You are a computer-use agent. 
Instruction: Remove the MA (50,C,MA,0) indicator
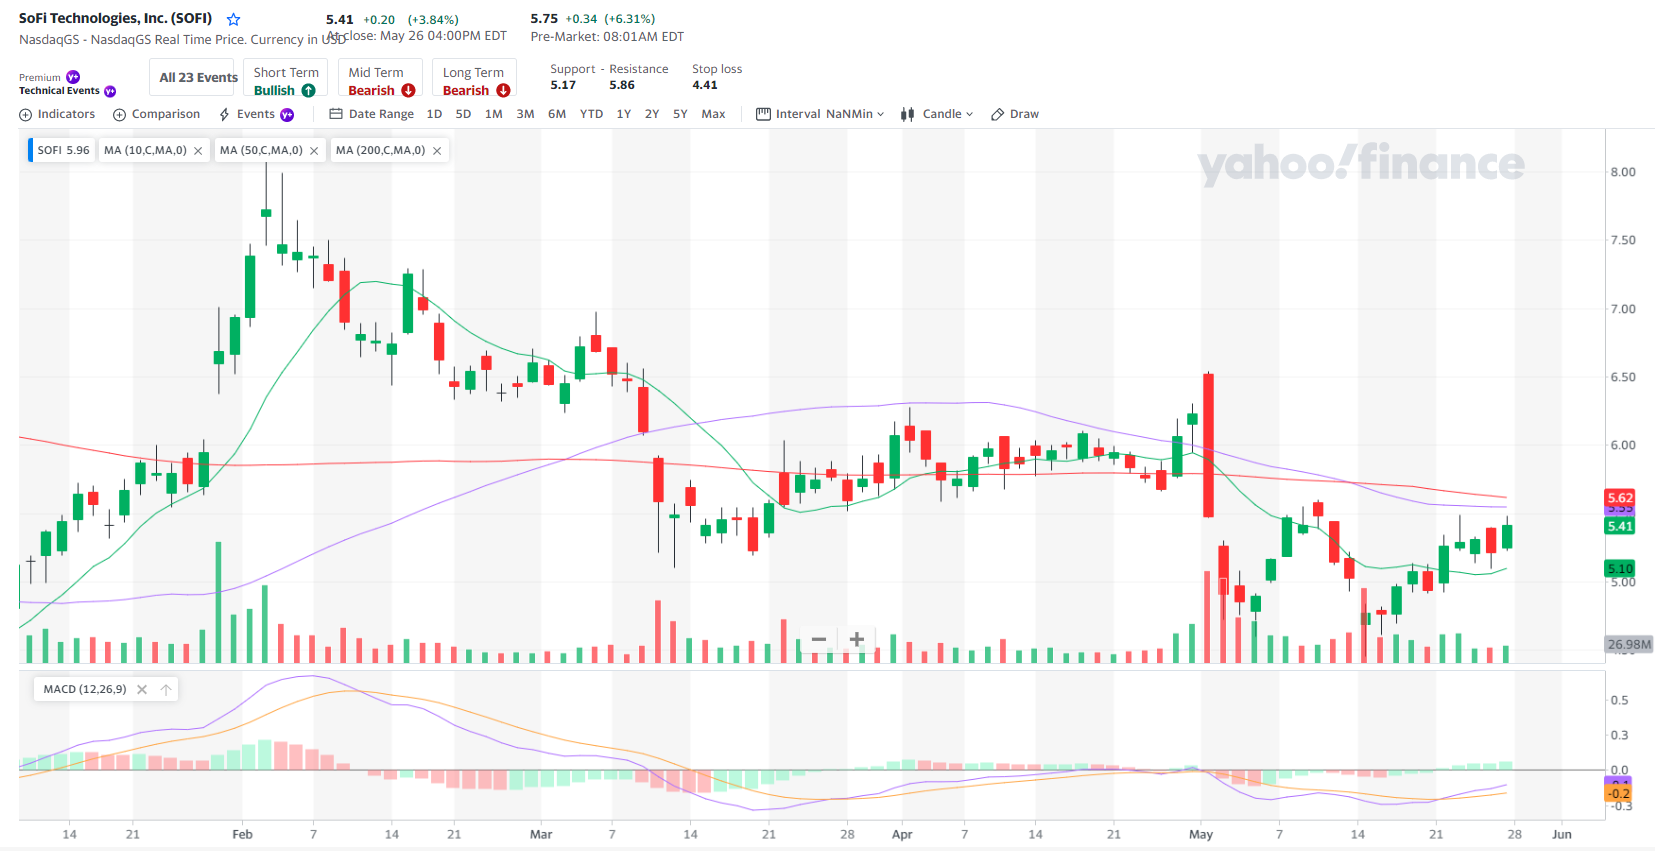tap(314, 151)
